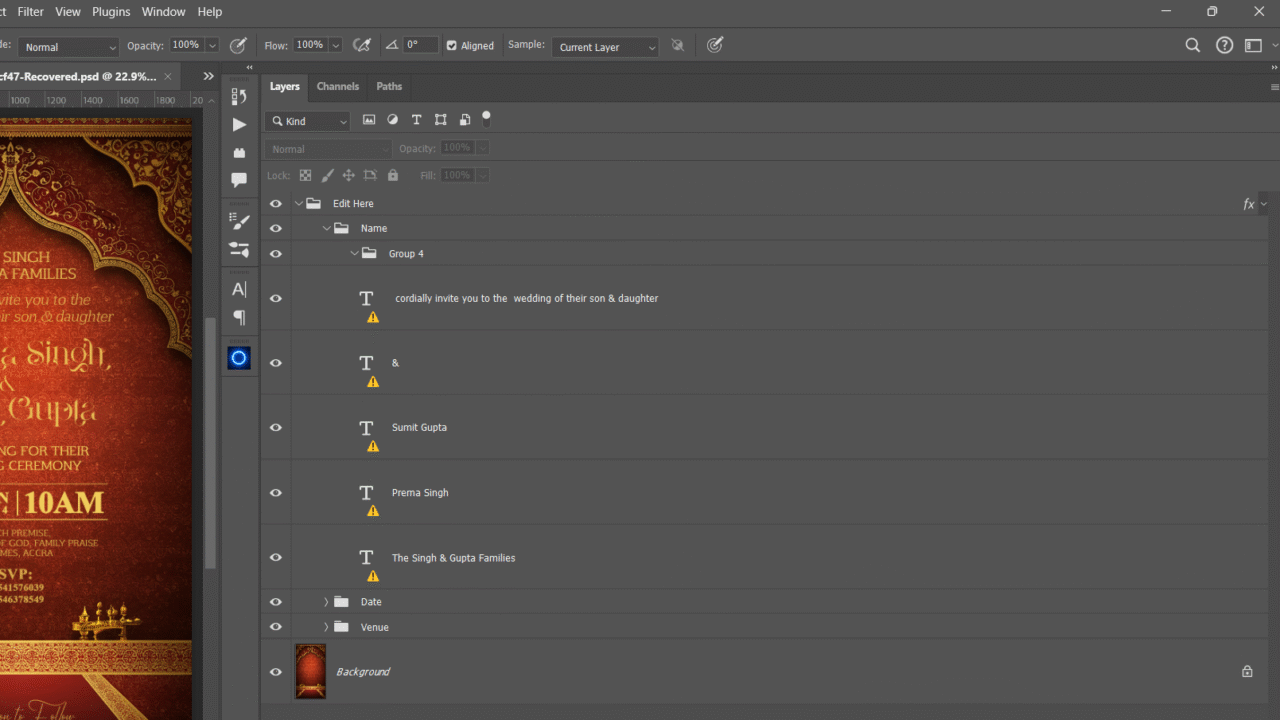This screenshot has height=720, width=1280.
Task: Hide the Sumit Gupta text layer
Action: (x=276, y=428)
